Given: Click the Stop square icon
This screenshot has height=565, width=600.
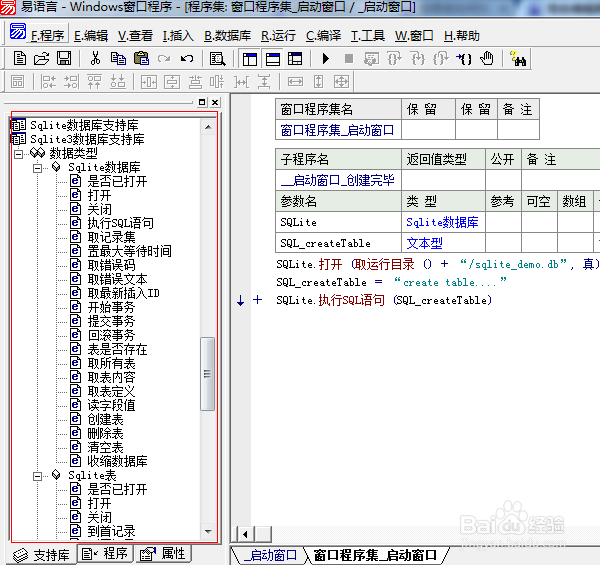Looking at the screenshot, I should 349,59.
